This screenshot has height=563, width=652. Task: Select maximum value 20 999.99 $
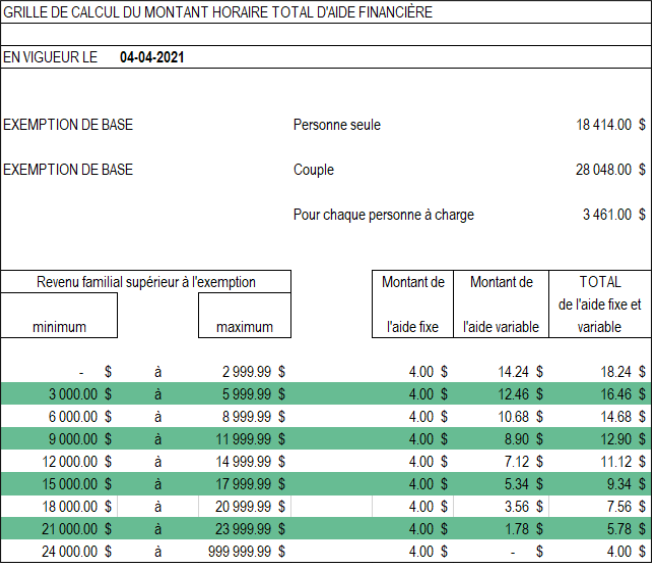click(x=250, y=506)
